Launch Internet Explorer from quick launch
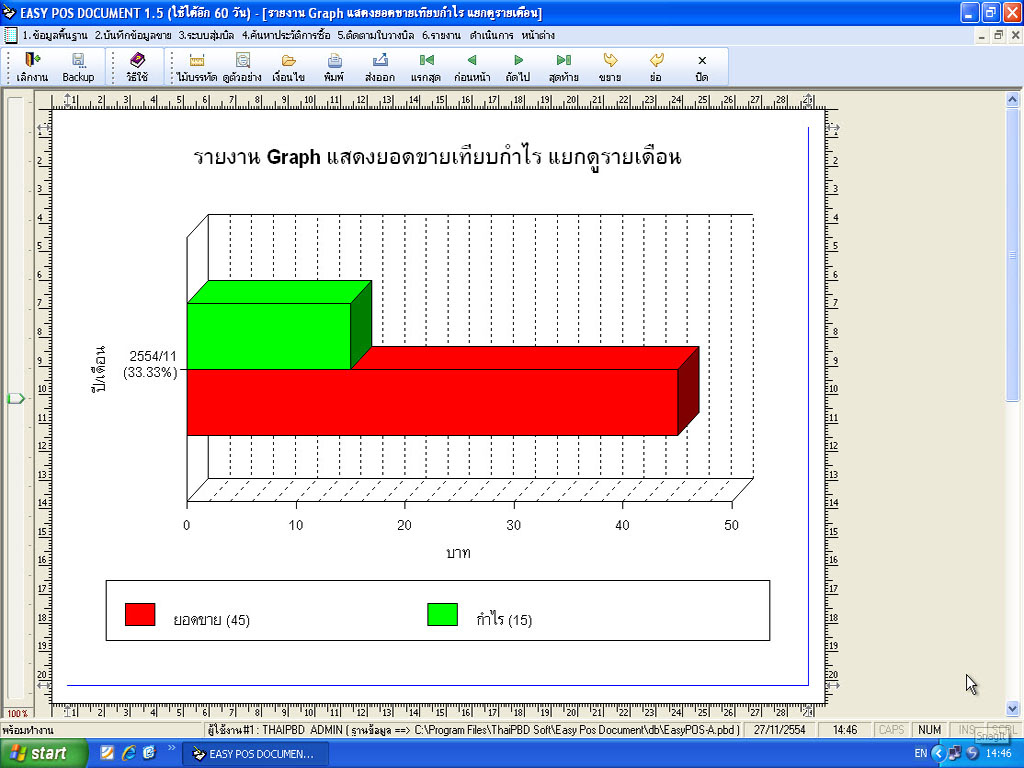 [129, 753]
